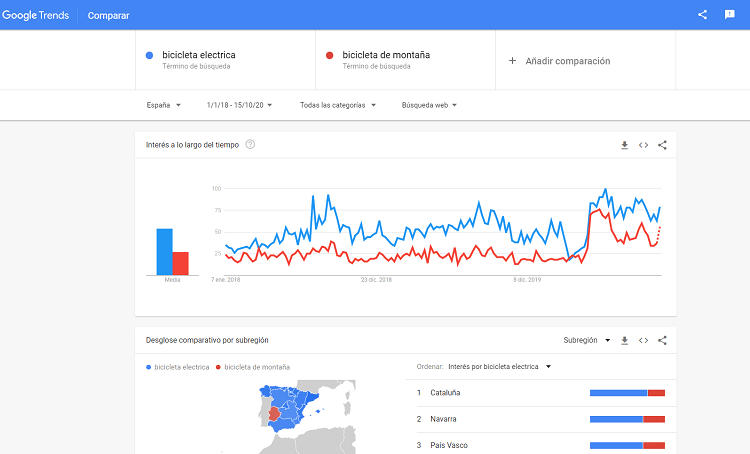The image size is (750, 454).
Task: Click bicicleta de montaña legend in subregion panel
Action: (x=253, y=367)
